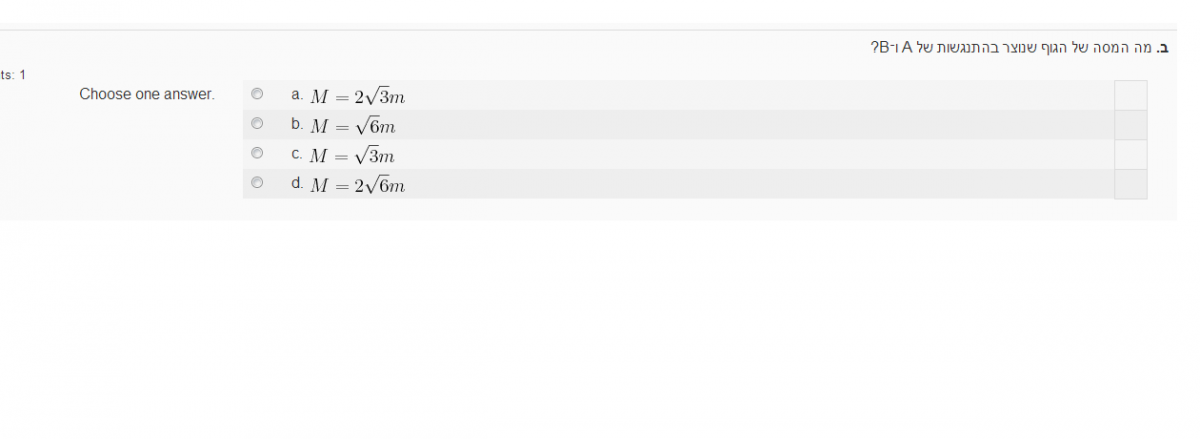
Task: Click the formula M = √3m
Action: (352, 156)
